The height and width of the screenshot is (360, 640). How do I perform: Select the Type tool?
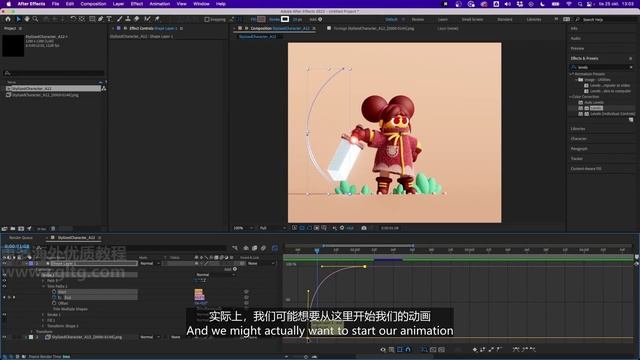point(109,19)
